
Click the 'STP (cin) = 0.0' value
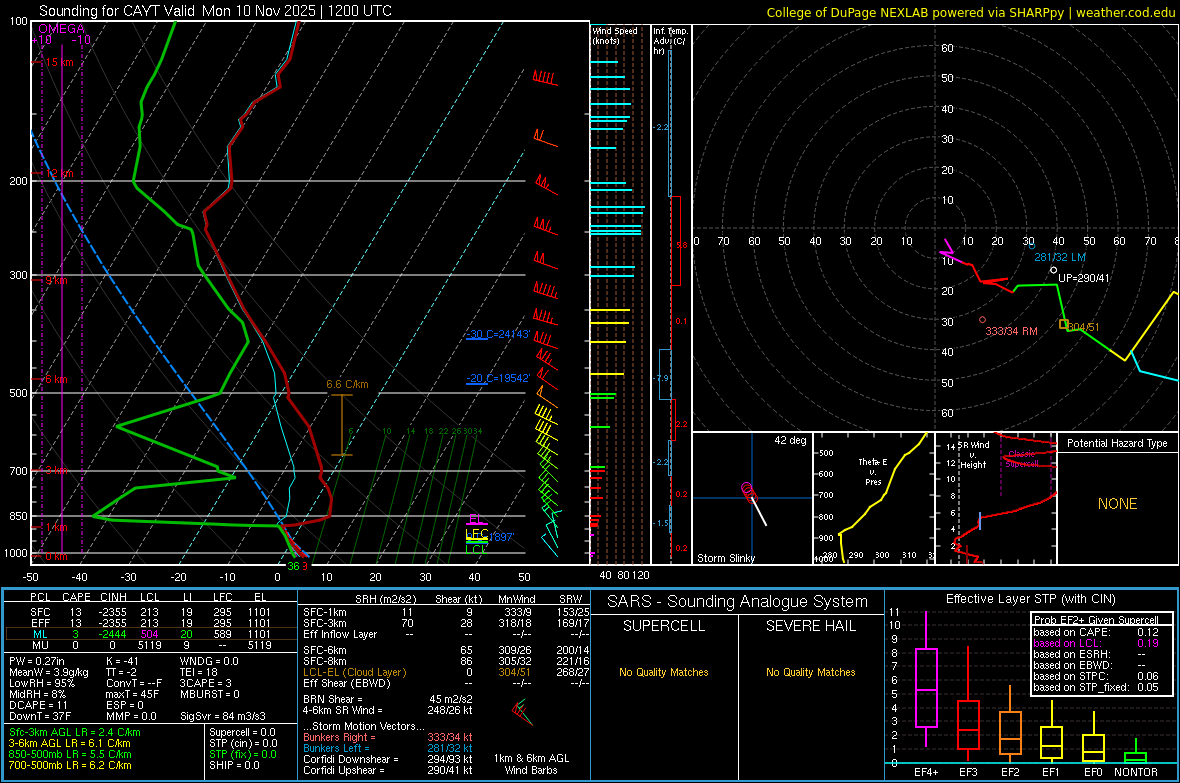(243, 743)
